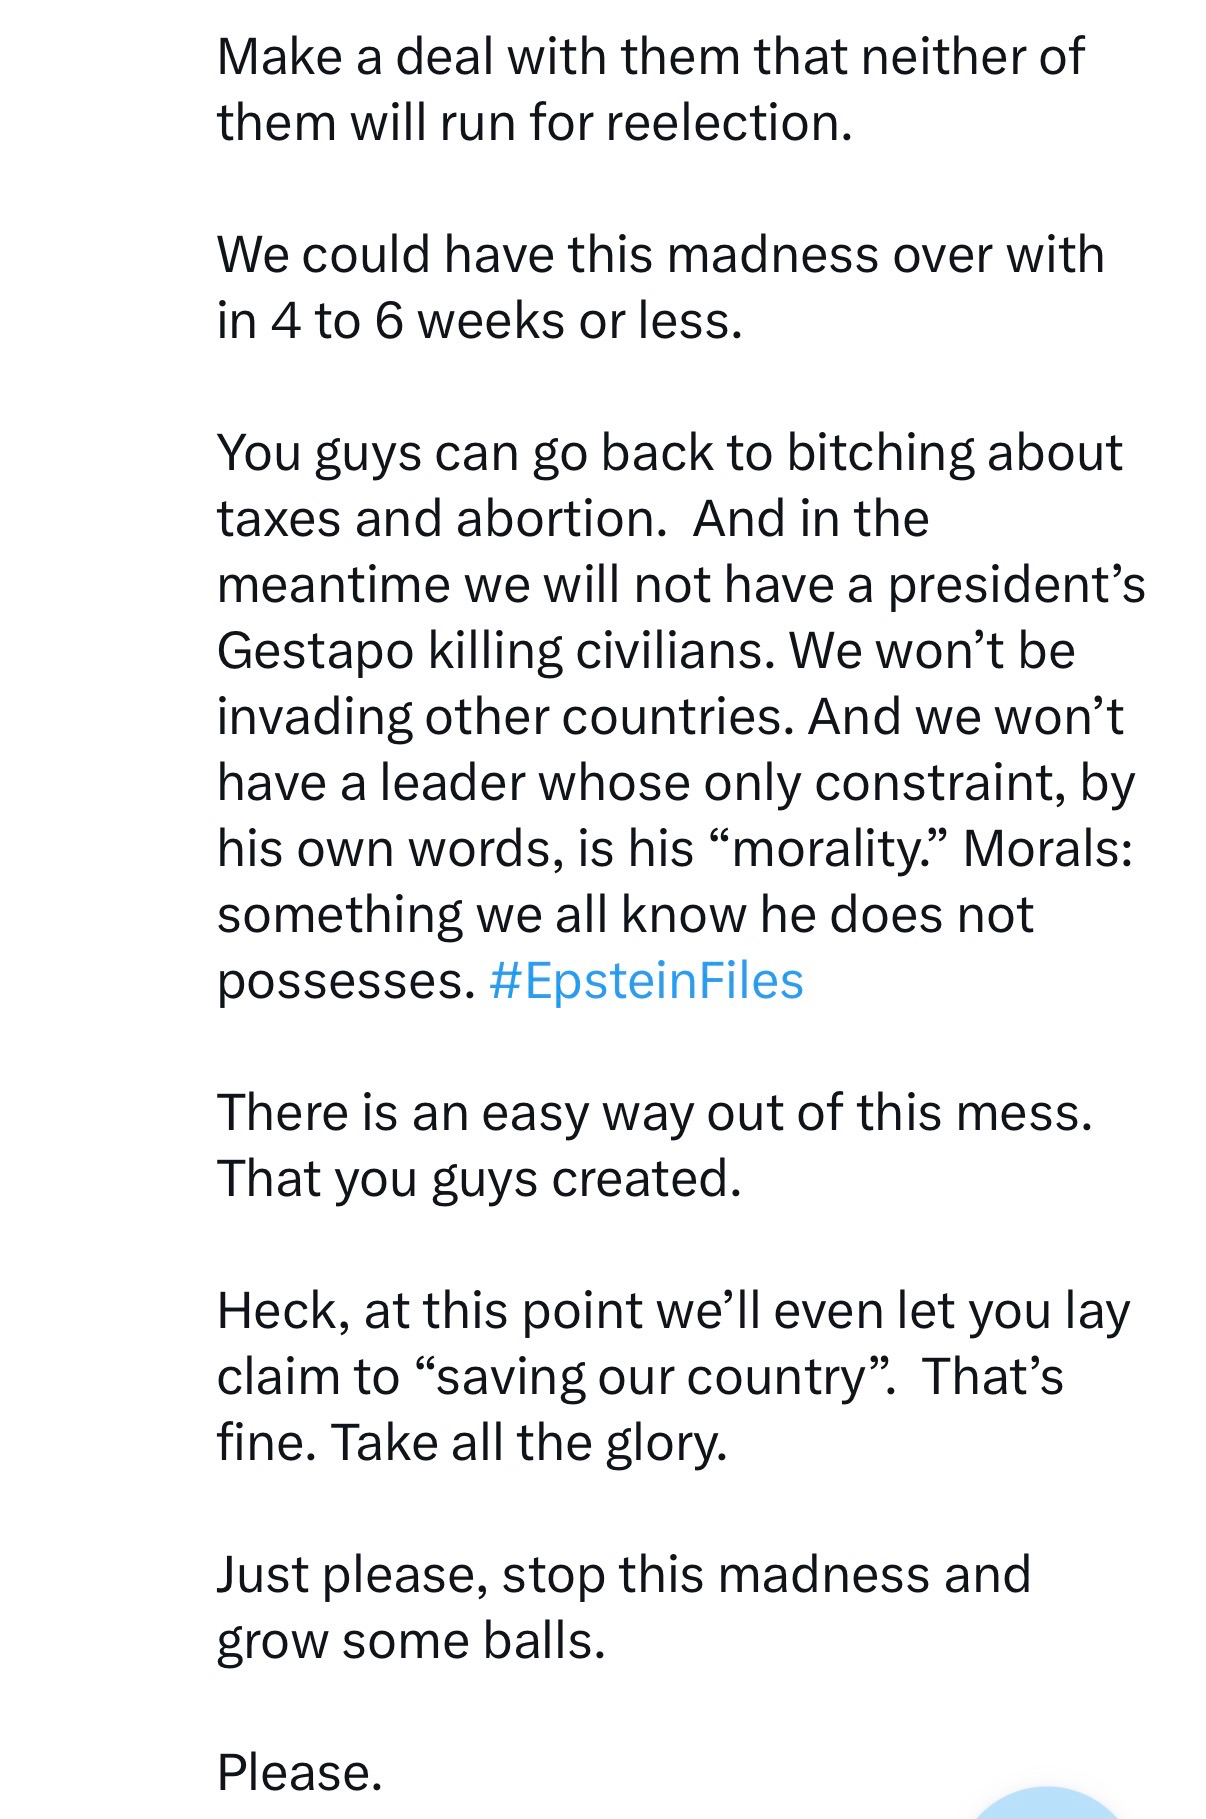The height and width of the screenshot is (1819, 1206).
Task: Click the line starting "Heck, at this point"
Action: pyautogui.click(x=673, y=1311)
